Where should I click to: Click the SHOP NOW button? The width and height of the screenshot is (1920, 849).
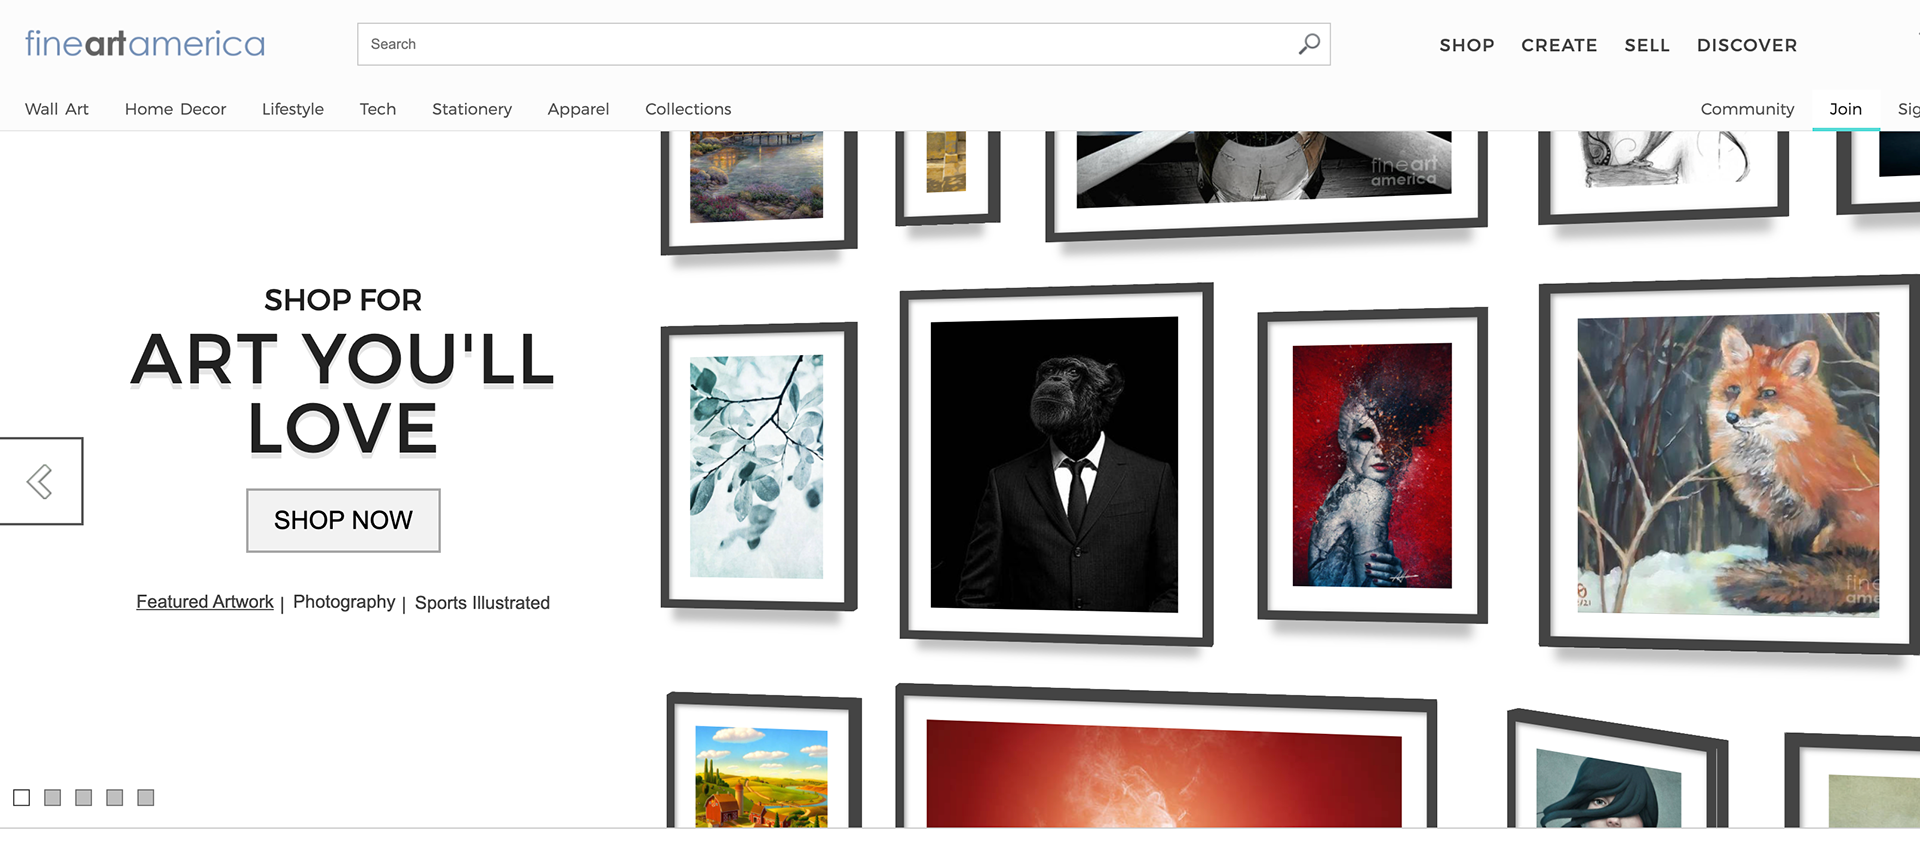point(343,520)
